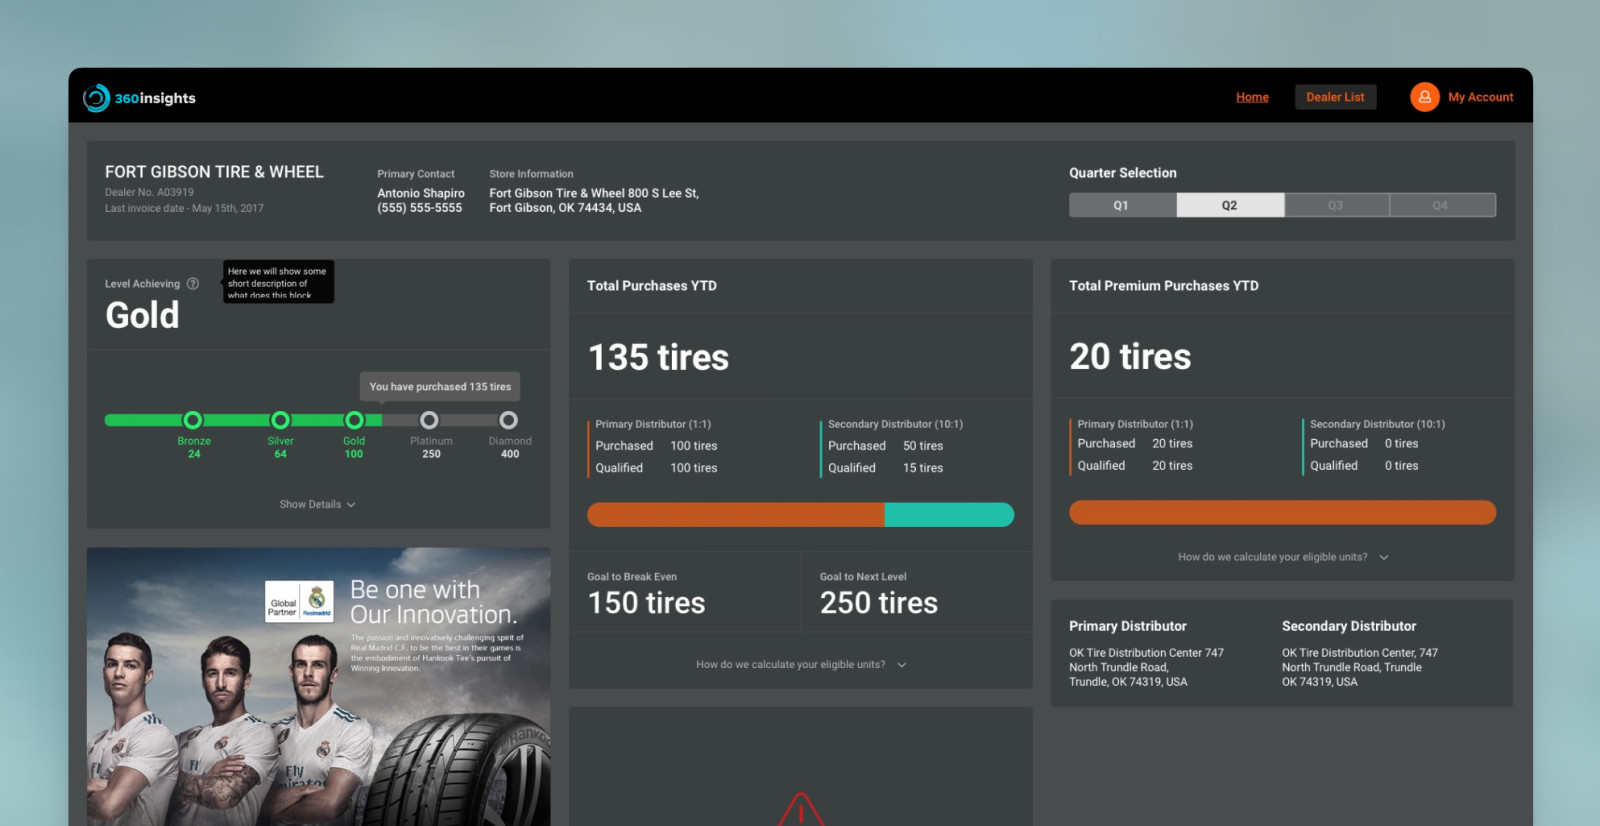Click the Quarter Selection label
The height and width of the screenshot is (826, 1600).
1123,173
